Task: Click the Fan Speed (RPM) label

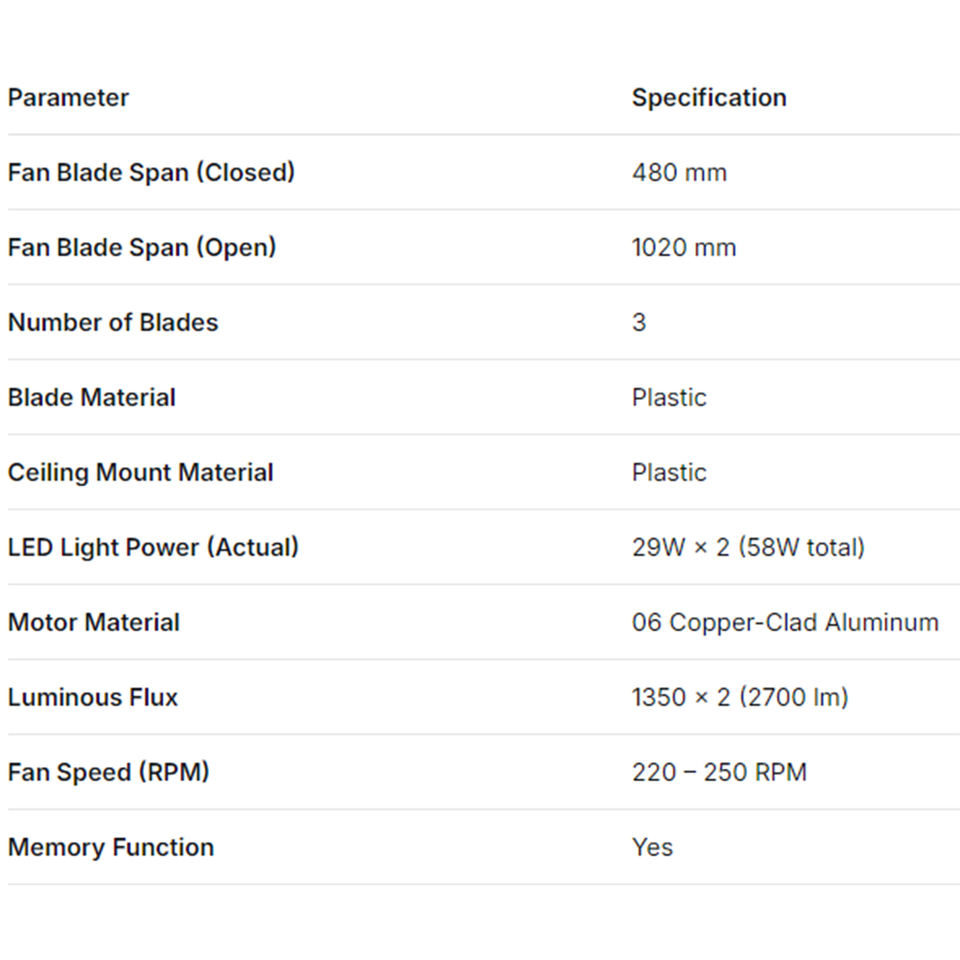Action: pos(109,772)
